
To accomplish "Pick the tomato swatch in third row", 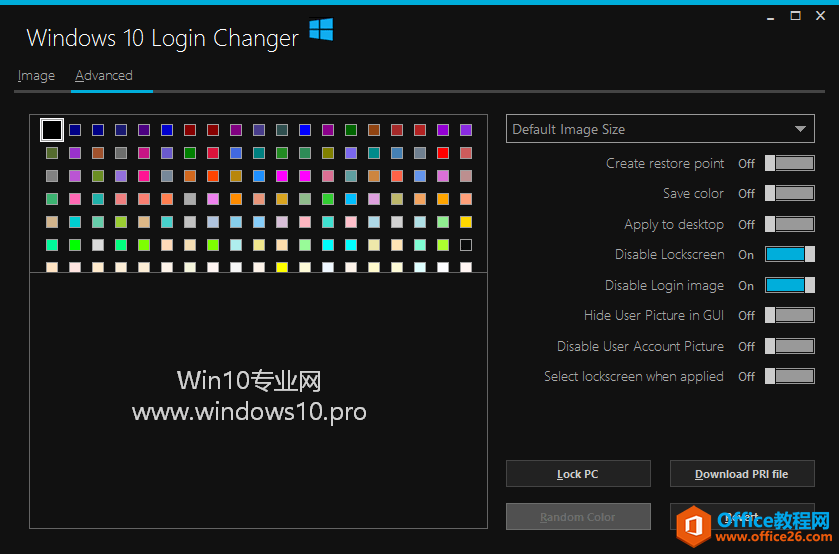I will [397, 176].
